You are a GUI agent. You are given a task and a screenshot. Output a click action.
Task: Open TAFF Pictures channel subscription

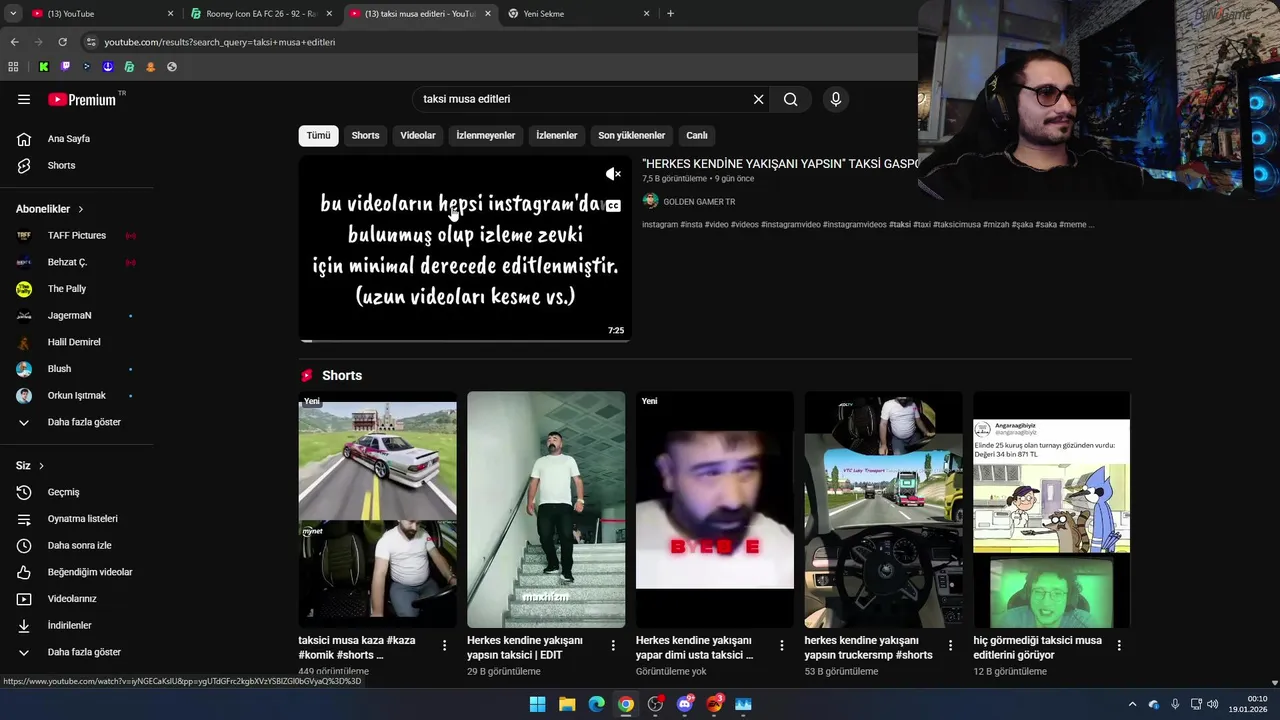(77, 236)
